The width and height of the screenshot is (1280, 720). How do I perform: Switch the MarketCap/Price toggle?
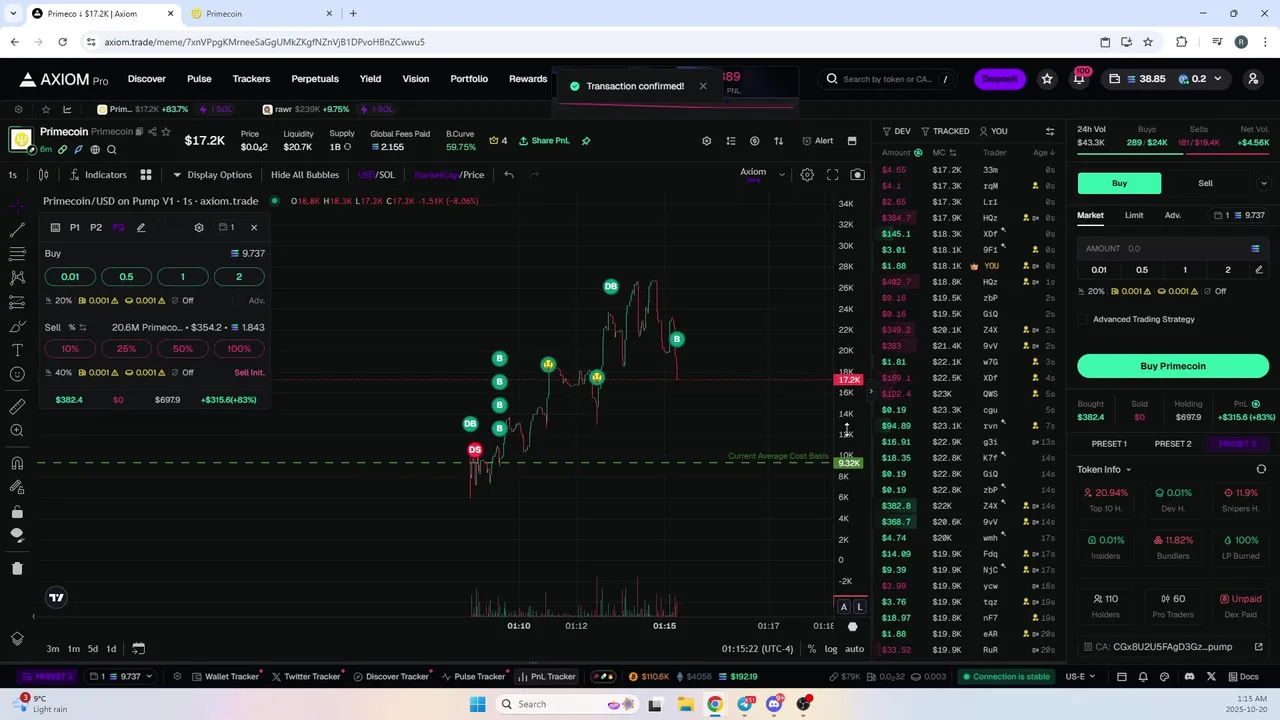[x=449, y=175]
